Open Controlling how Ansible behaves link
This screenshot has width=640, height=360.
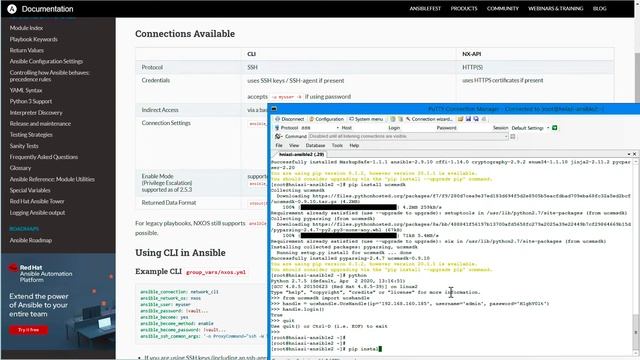click(x=49, y=76)
